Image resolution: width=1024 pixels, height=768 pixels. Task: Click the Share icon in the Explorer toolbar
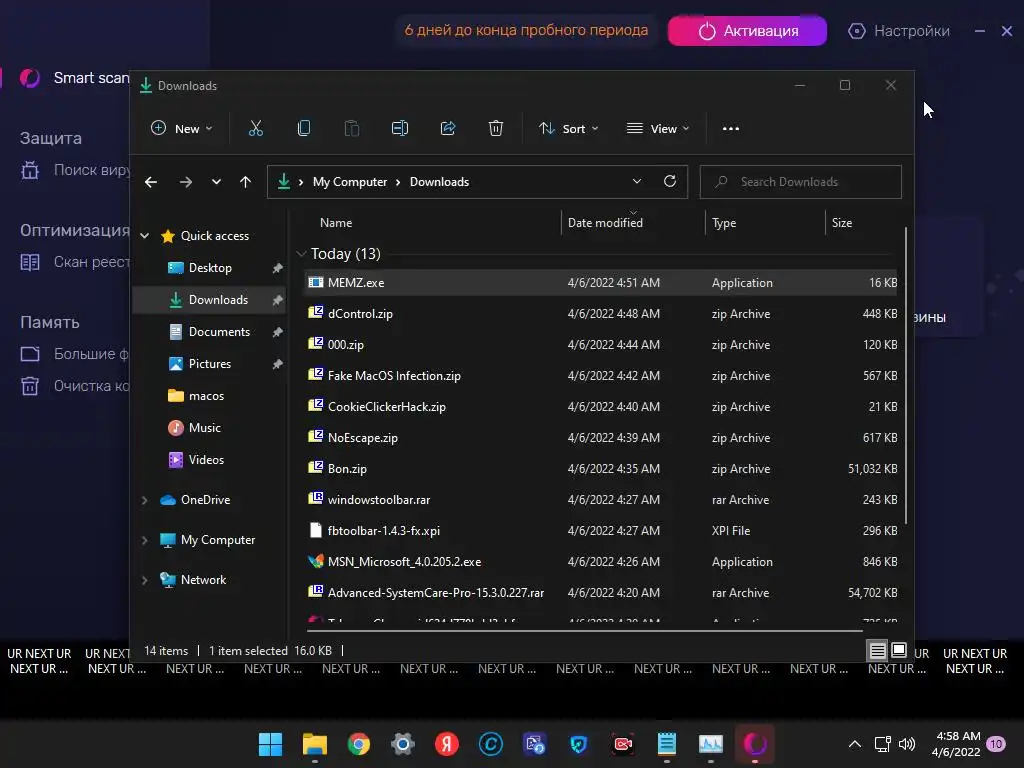448,129
